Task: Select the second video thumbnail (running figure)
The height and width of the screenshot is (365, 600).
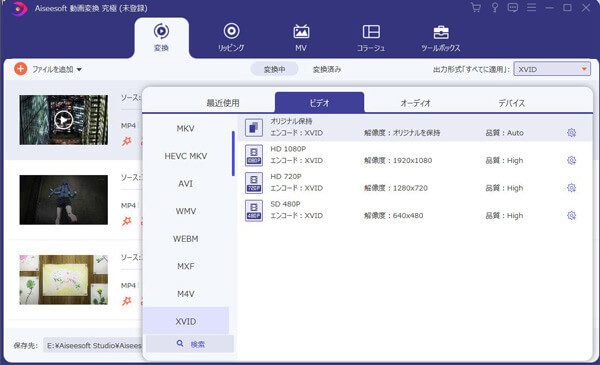Action: pos(64,200)
